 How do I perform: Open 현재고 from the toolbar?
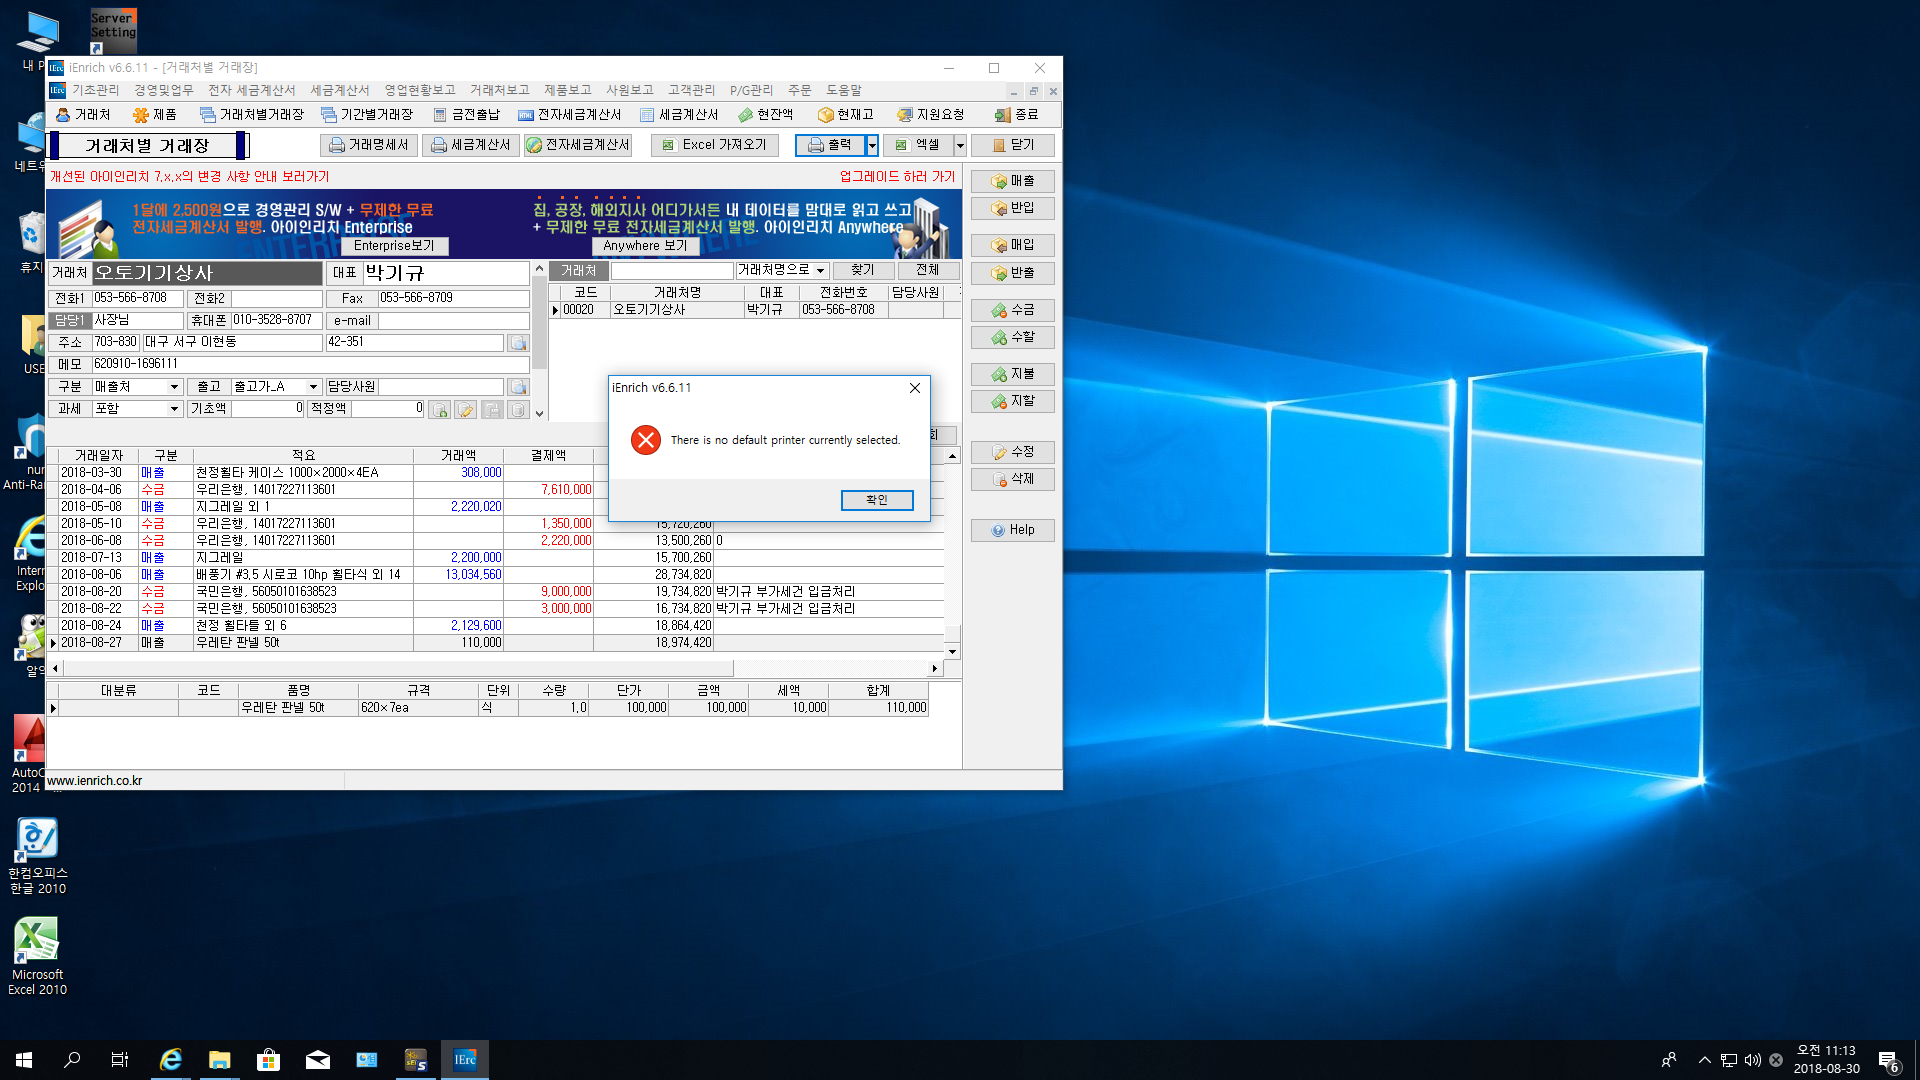[845, 115]
